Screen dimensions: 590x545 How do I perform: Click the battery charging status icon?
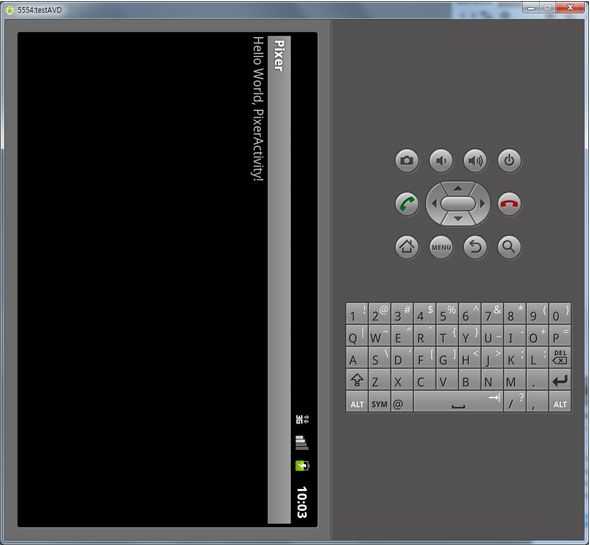click(x=302, y=466)
